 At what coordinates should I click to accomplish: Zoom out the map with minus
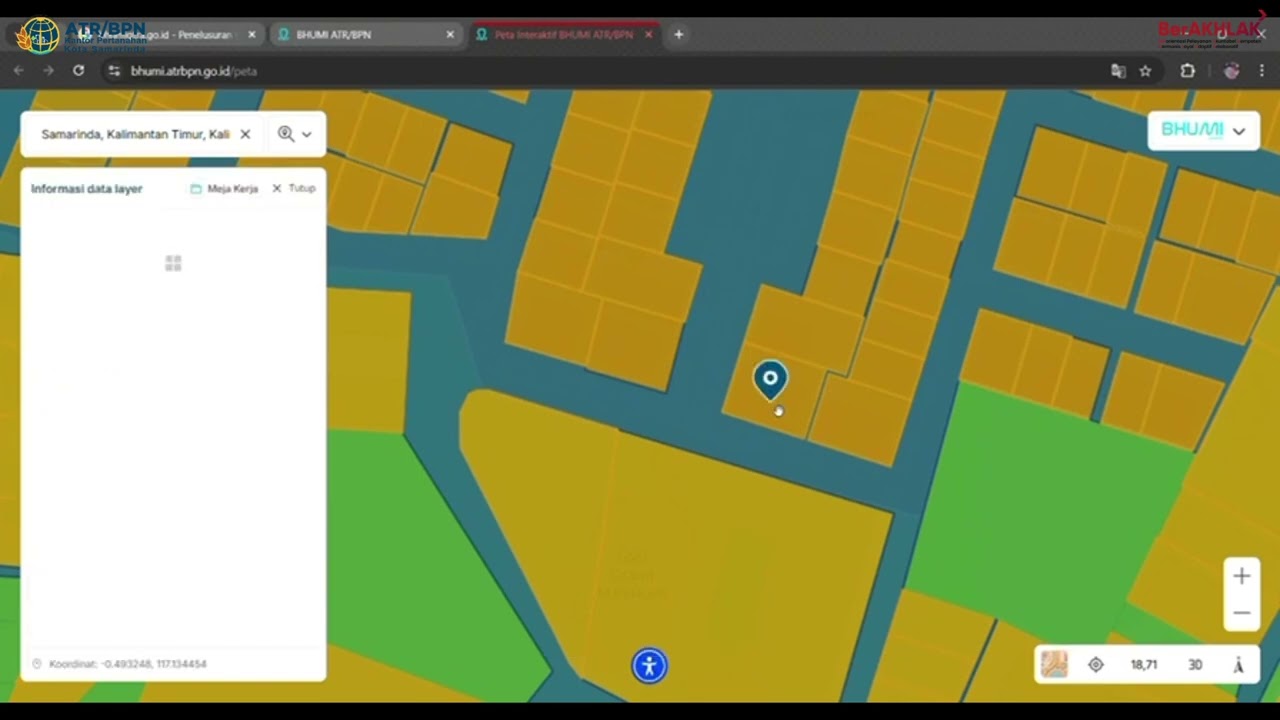1241,613
